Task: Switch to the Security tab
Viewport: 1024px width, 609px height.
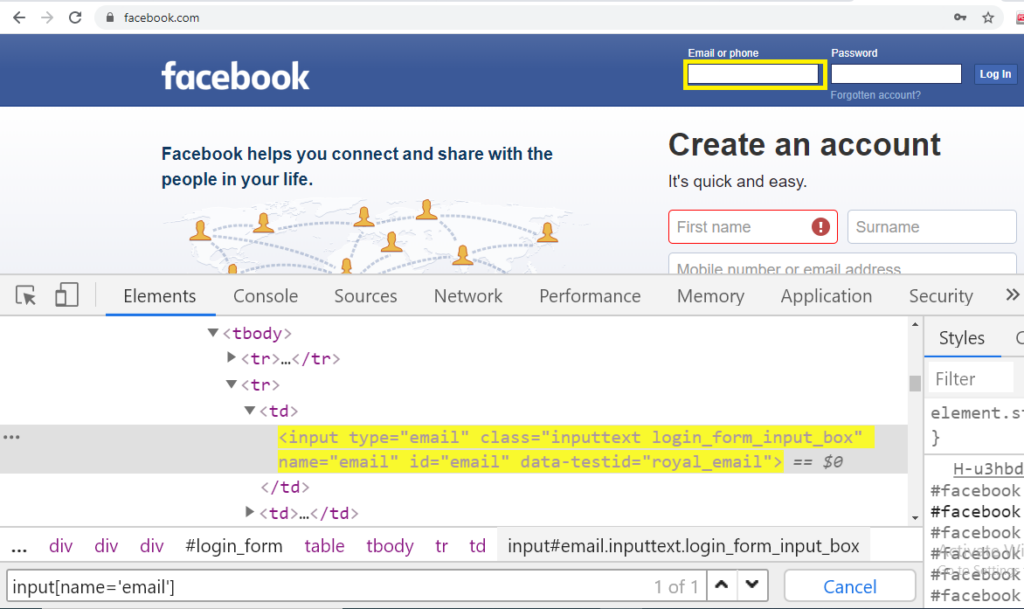Action: pos(941,296)
